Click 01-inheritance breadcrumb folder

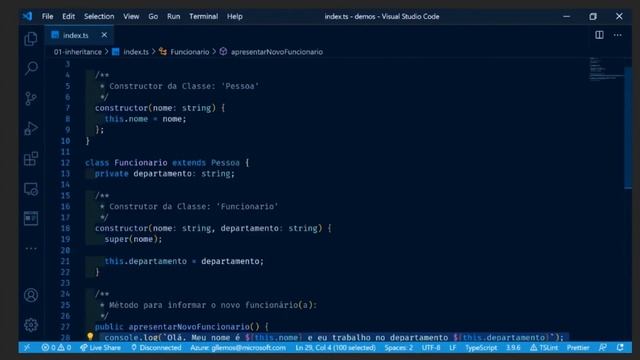tap(78, 52)
